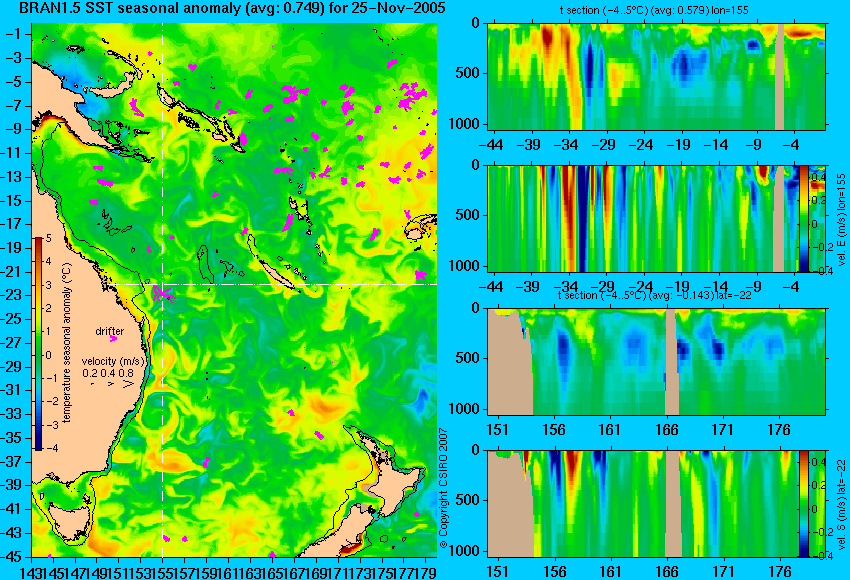
Task: Click the vertical label 'vel. S (m/s) lat=-22'
Action: pyautogui.click(x=841, y=505)
